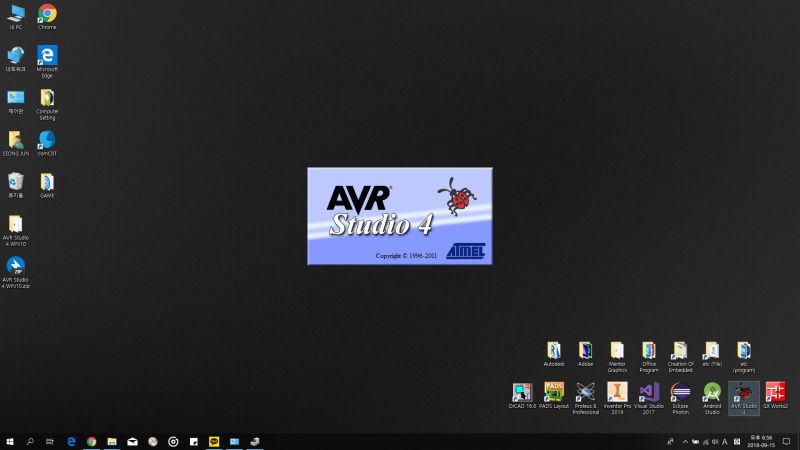Select the Chrome desktop icon
Viewport: 800px width, 450px height.
click(x=47, y=17)
